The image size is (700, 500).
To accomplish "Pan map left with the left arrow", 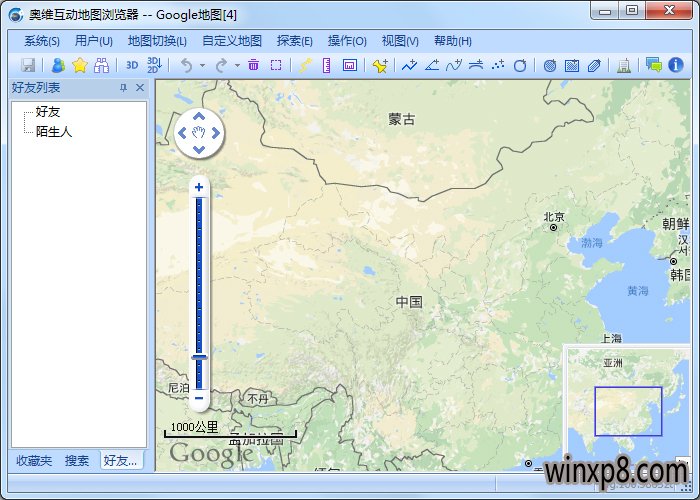I will tap(182, 133).
